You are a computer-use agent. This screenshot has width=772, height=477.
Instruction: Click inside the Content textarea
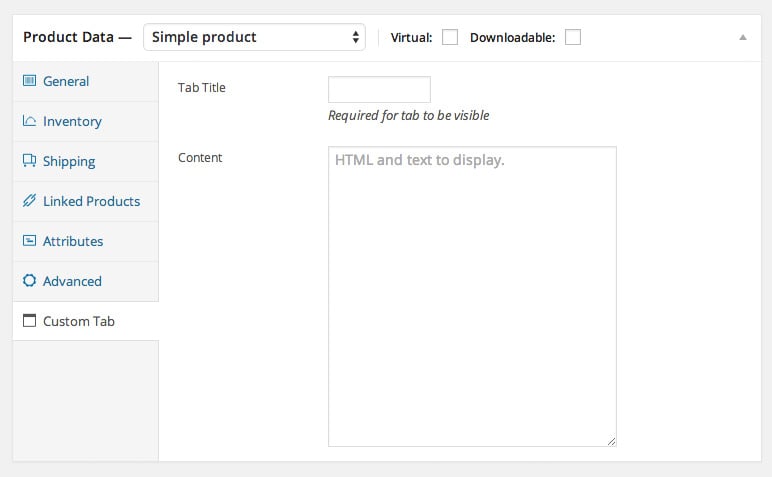coord(472,296)
